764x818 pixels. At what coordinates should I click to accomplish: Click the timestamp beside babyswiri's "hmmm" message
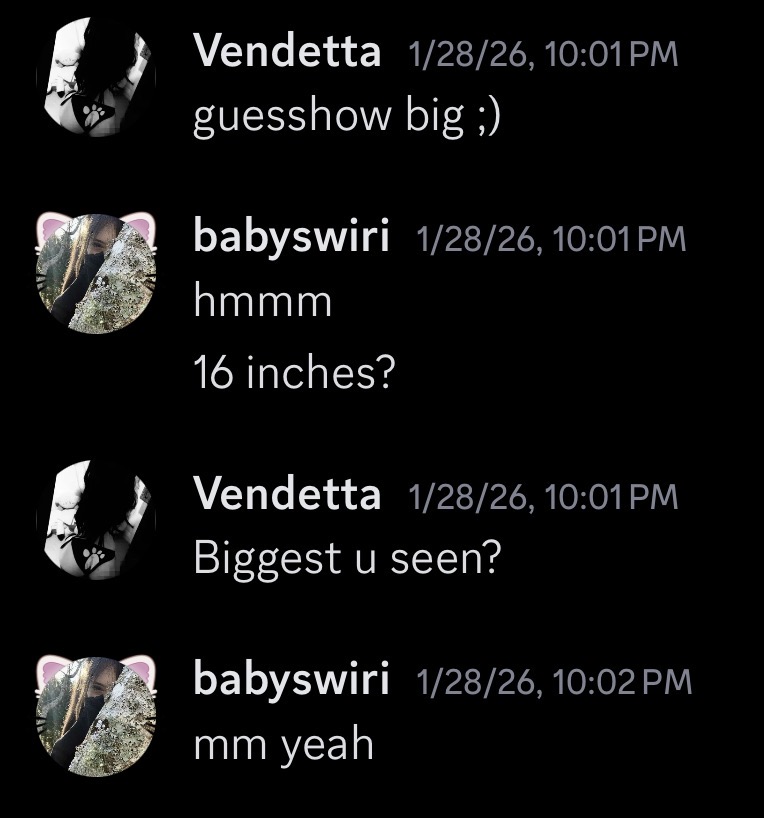pos(552,238)
